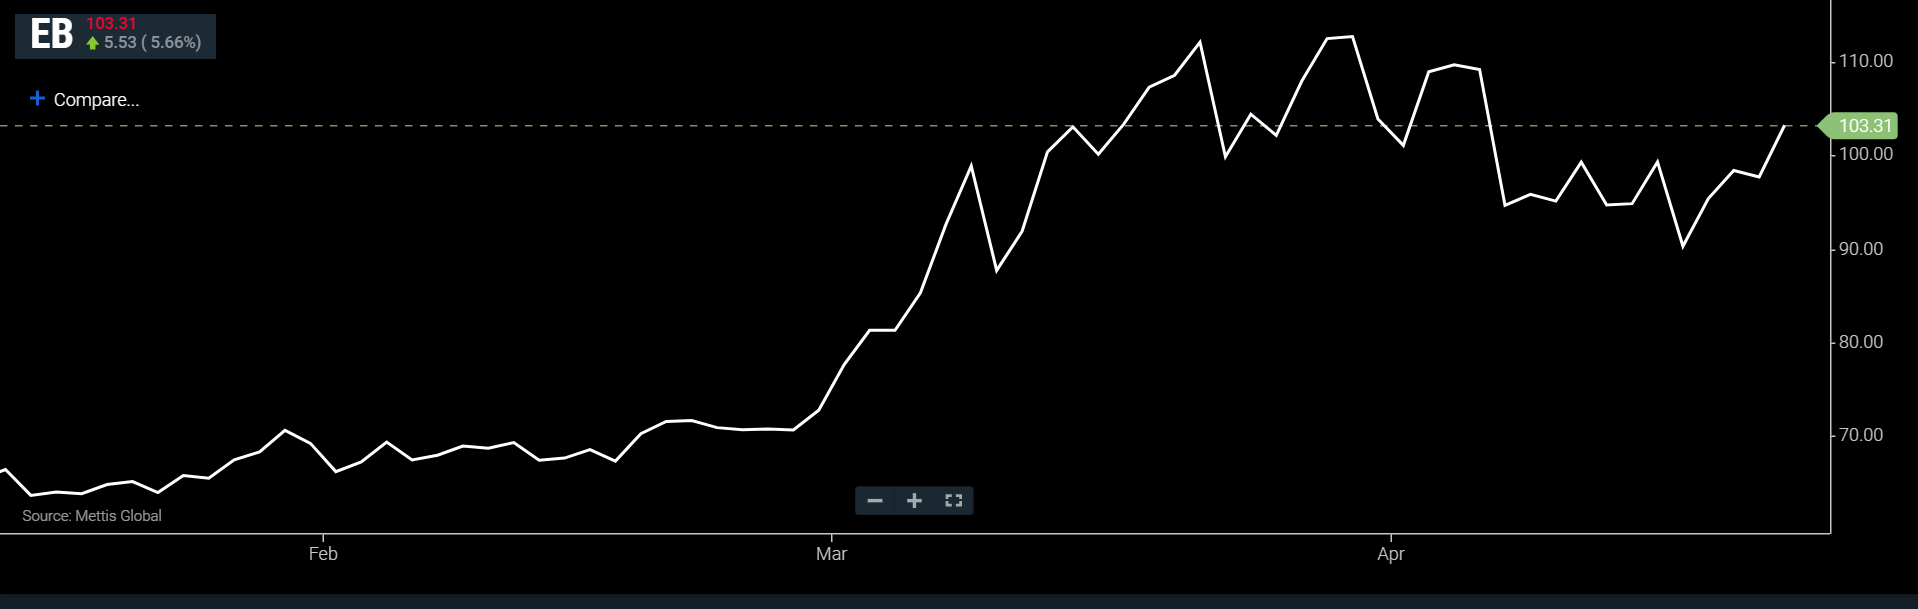This screenshot has height=609, width=1918.
Task: Zoom out the chart with minus button
Action: (875, 501)
